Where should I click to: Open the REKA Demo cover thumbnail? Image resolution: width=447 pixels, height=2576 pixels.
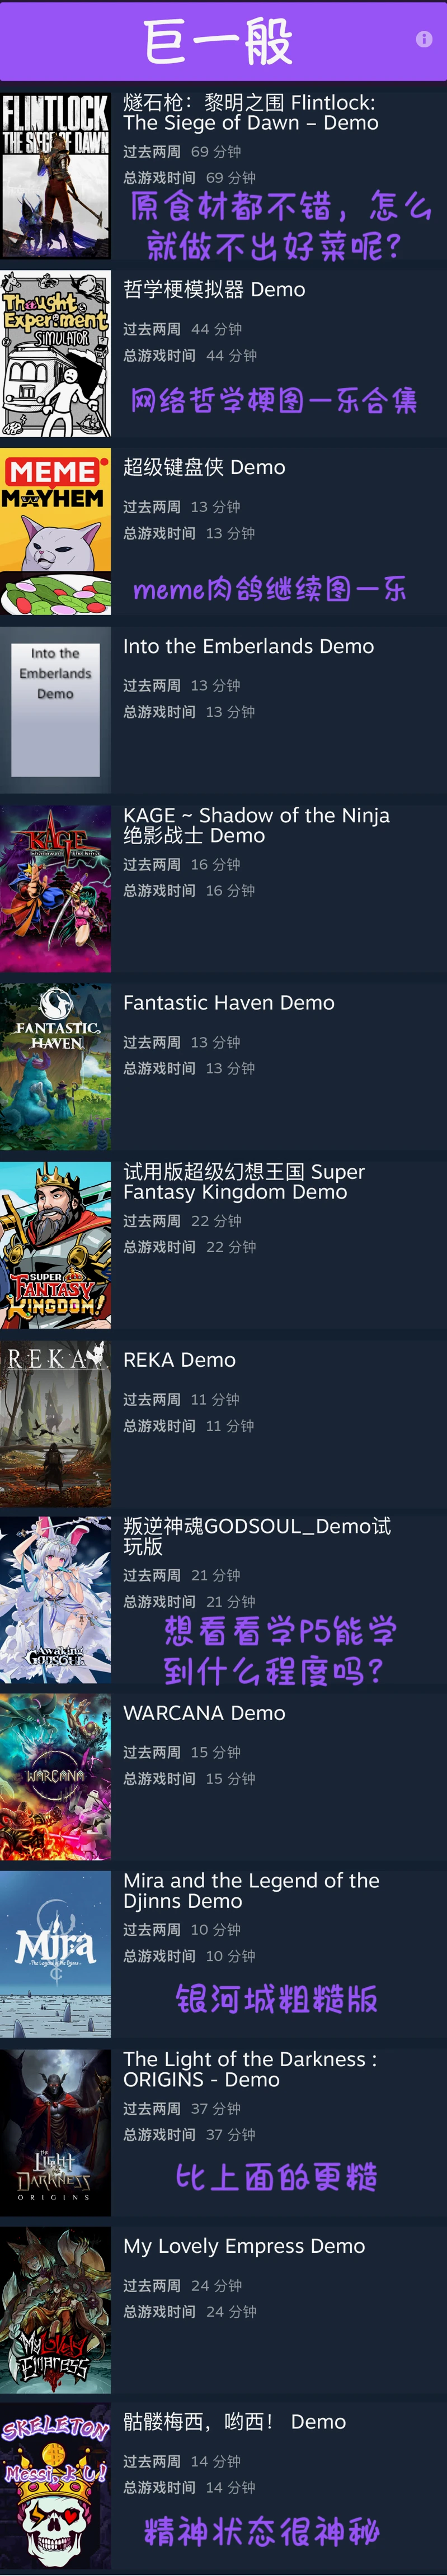(x=55, y=1424)
